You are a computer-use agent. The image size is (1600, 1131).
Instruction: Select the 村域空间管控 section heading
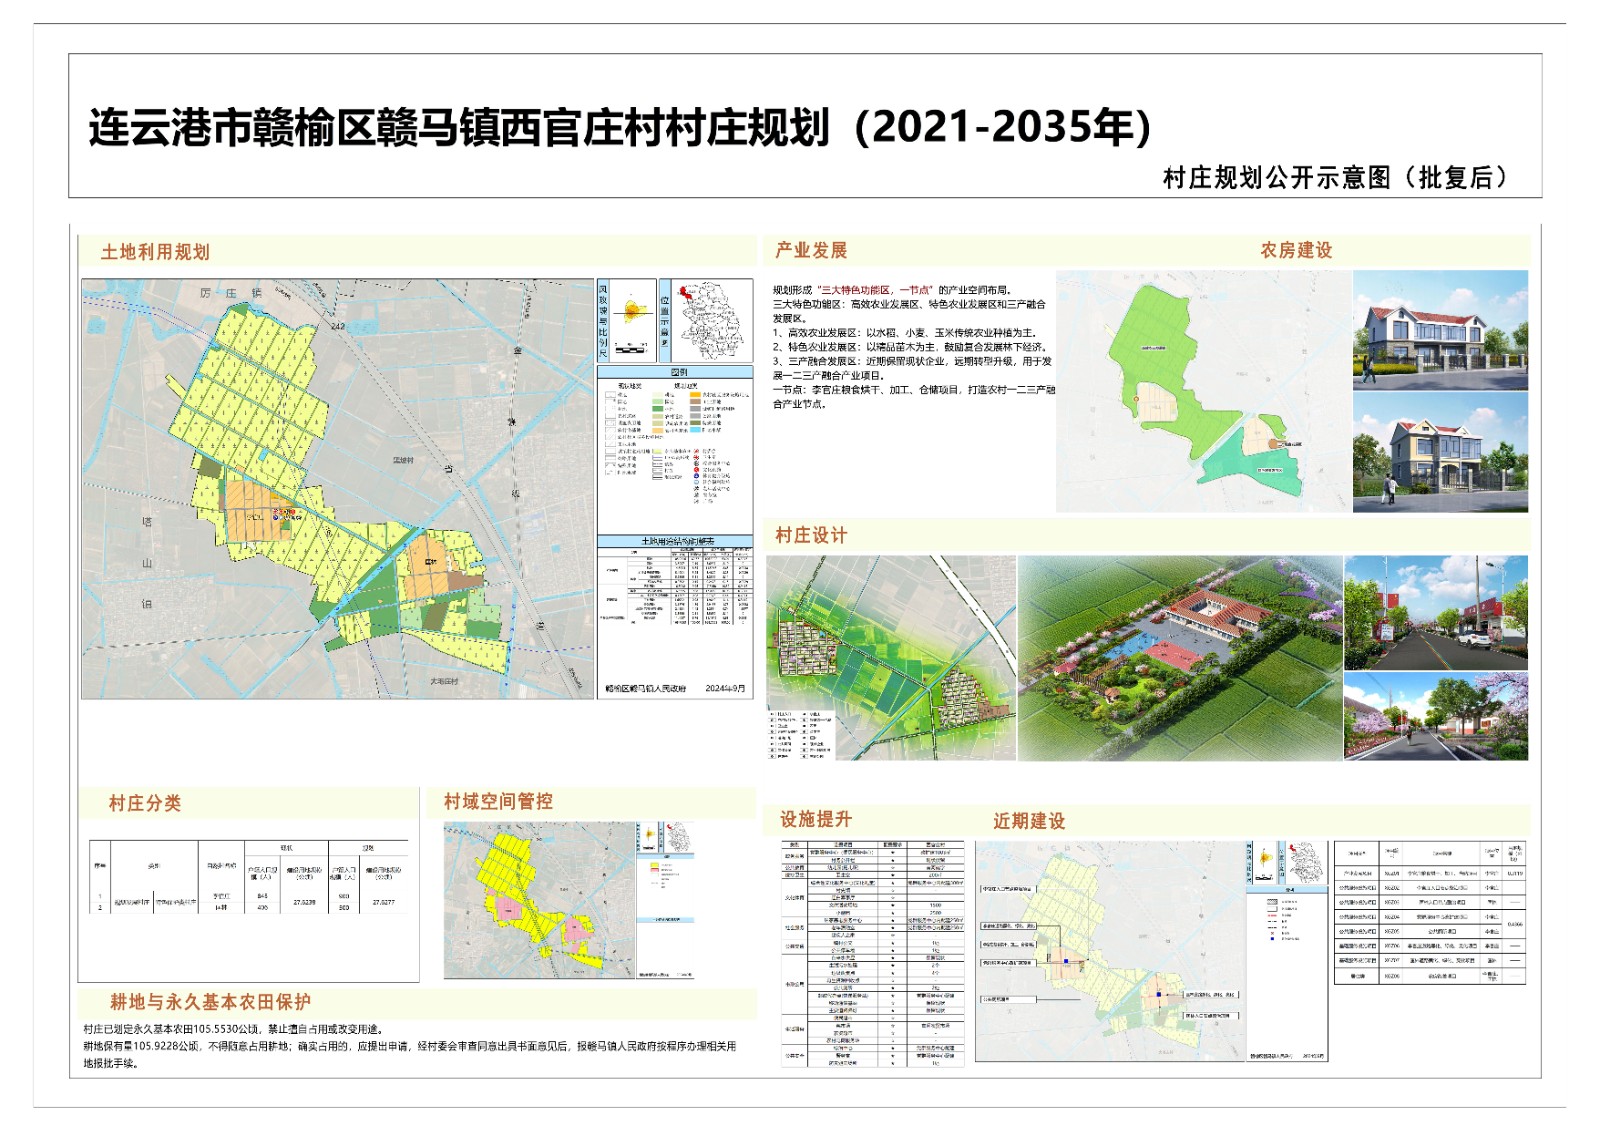coord(498,801)
